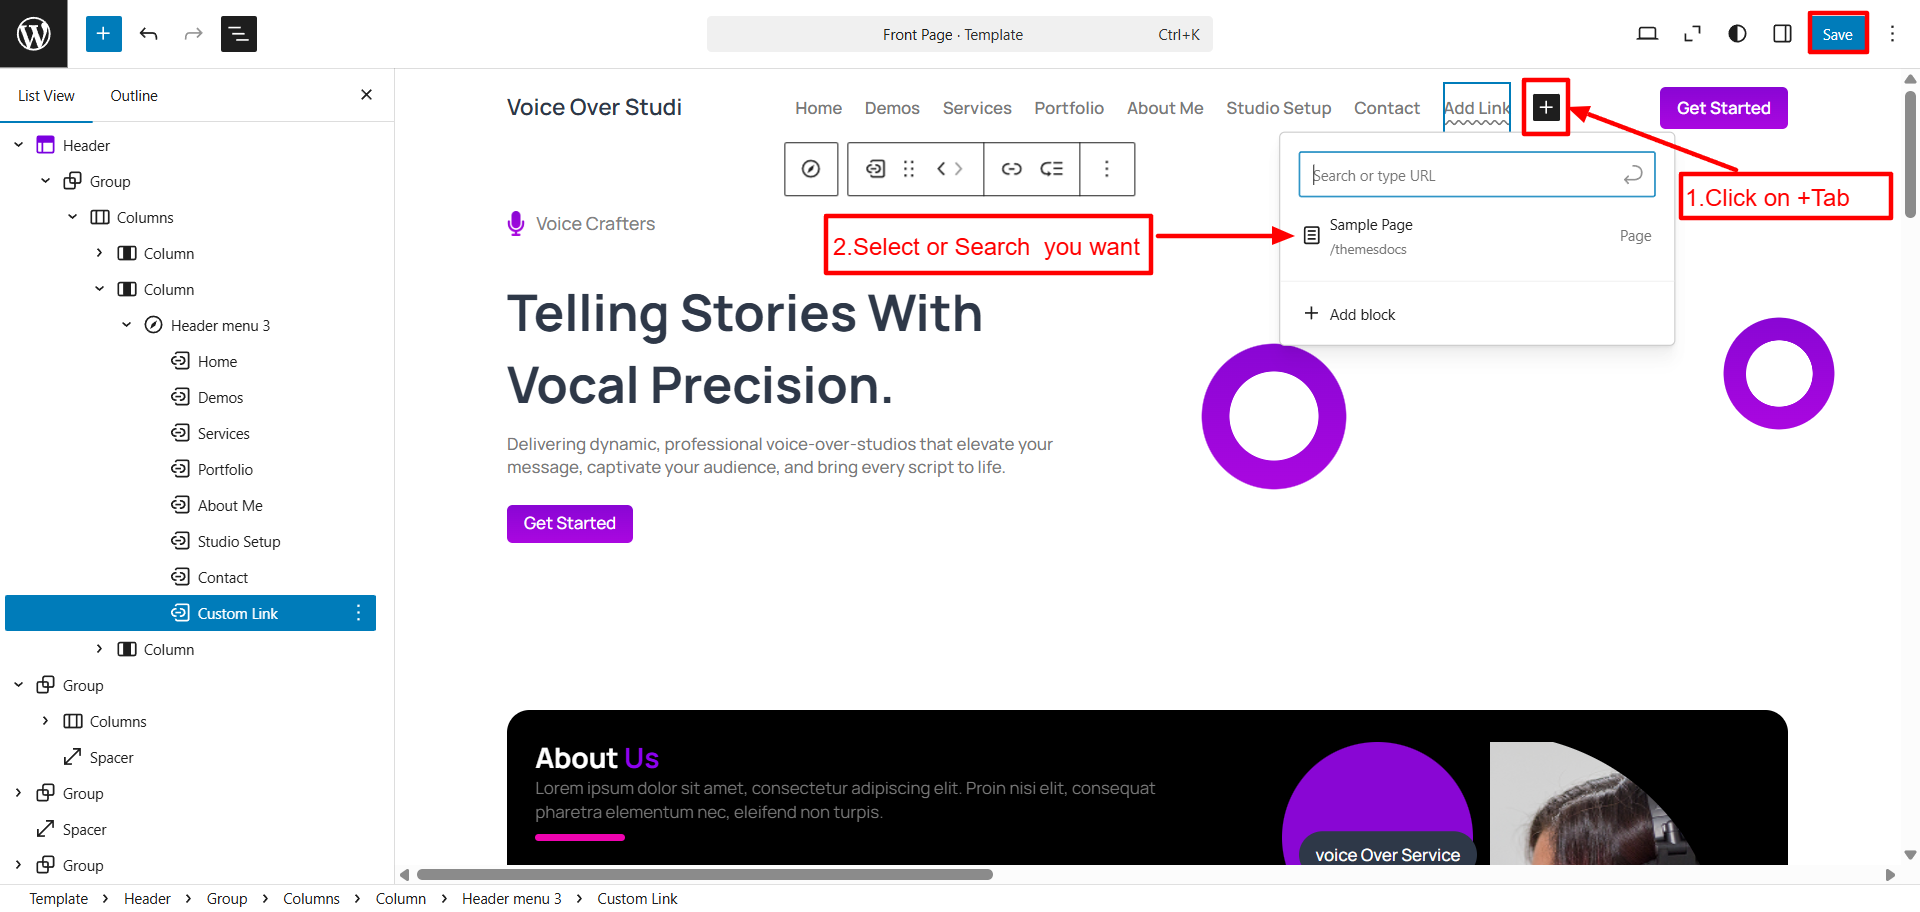The width and height of the screenshot is (1920, 912).
Task: Click the black plus appender in navigation
Action: pos(1546,108)
